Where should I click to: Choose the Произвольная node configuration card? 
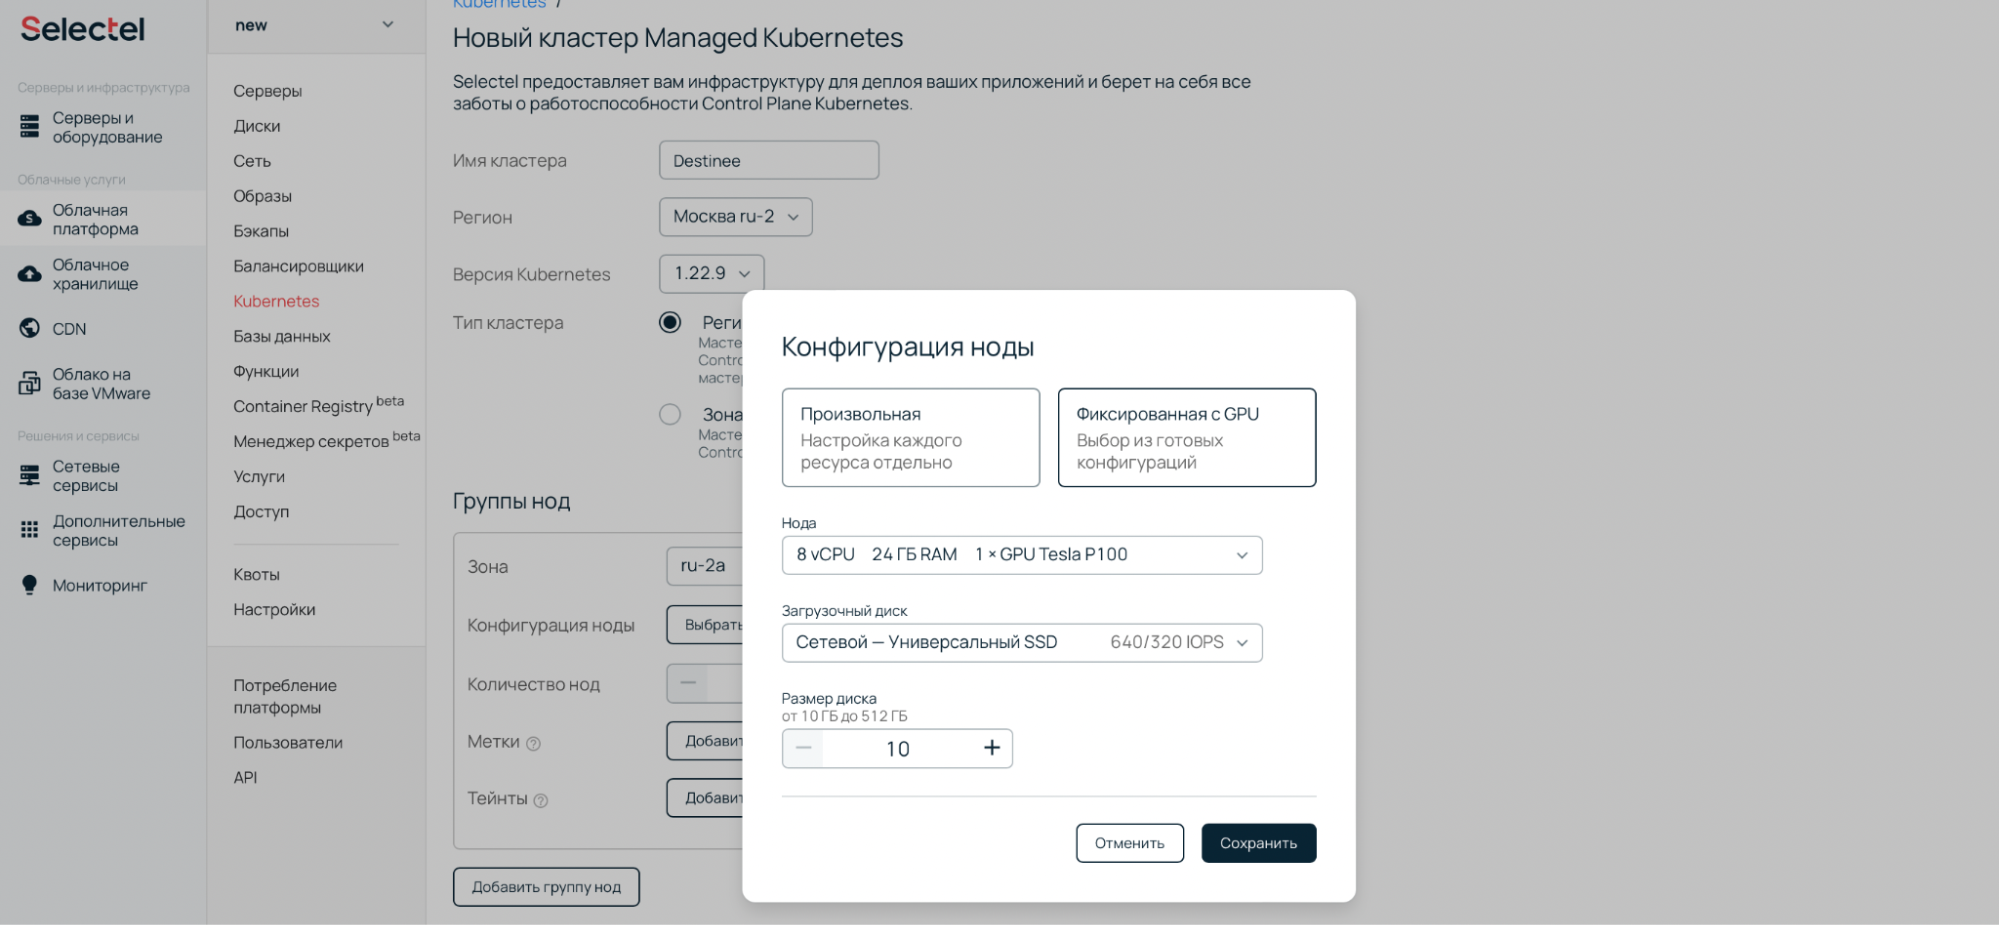click(x=910, y=437)
